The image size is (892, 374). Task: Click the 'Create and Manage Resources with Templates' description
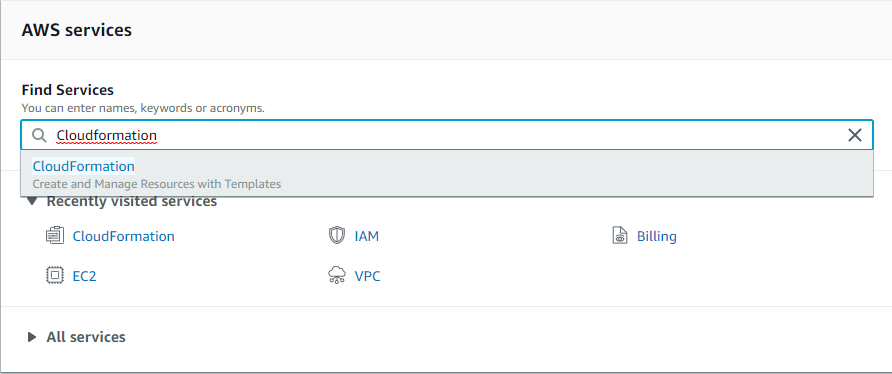pos(157,184)
